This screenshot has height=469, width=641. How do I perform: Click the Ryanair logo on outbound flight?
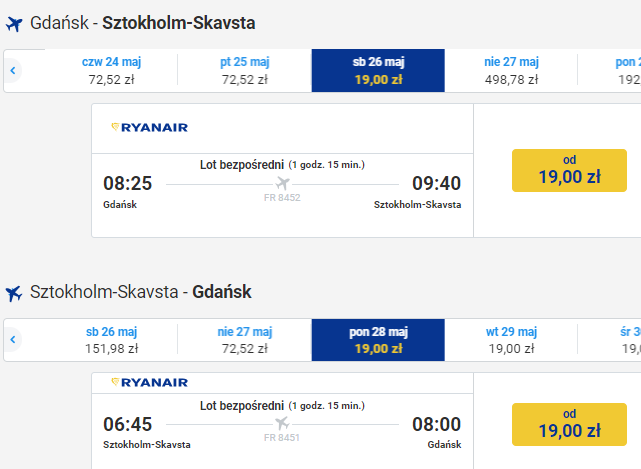pos(150,128)
